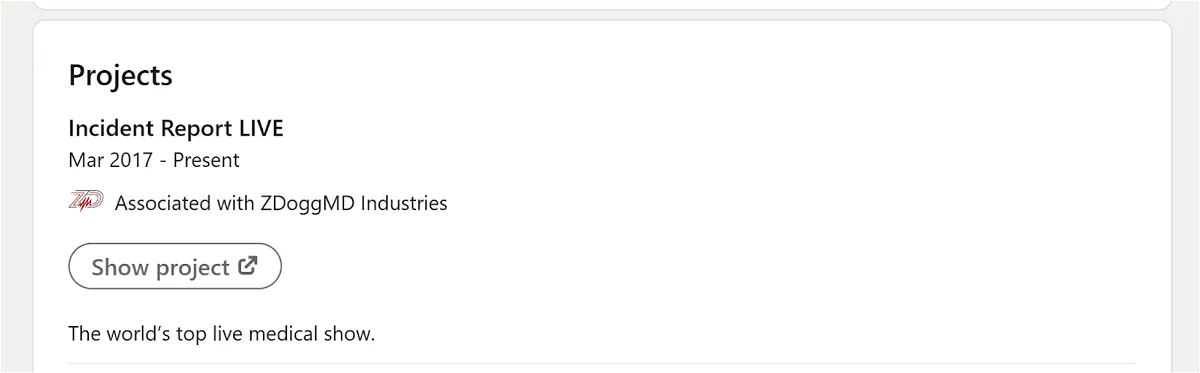
Task: Click the word Industries after ZDoggMD
Action: [404, 204]
